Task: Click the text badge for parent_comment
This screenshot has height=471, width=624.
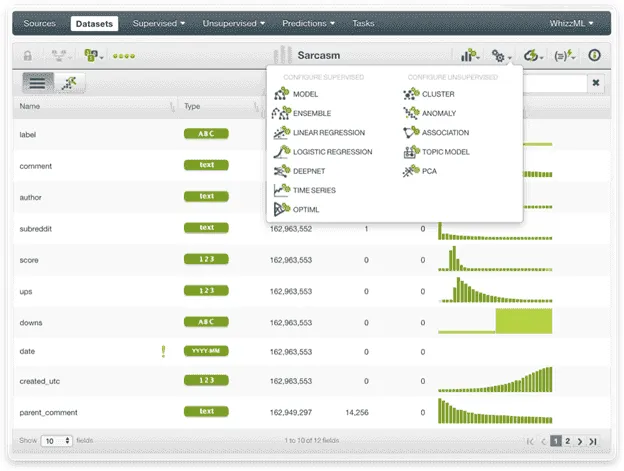Action: pyautogui.click(x=206, y=411)
